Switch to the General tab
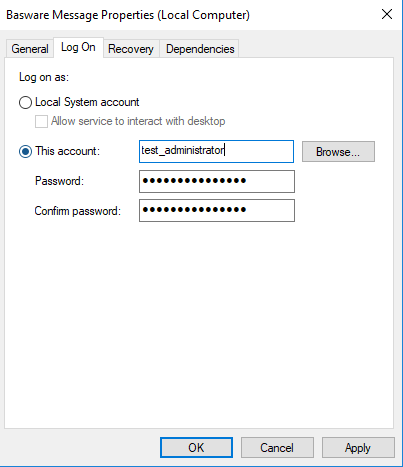The width and height of the screenshot is (403, 467). point(30,49)
